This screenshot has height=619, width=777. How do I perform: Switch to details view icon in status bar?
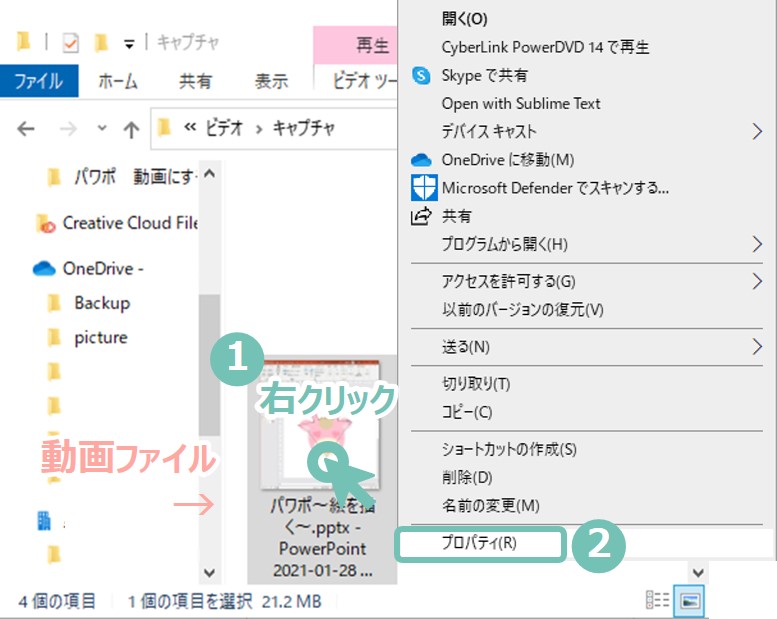click(658, 601)
